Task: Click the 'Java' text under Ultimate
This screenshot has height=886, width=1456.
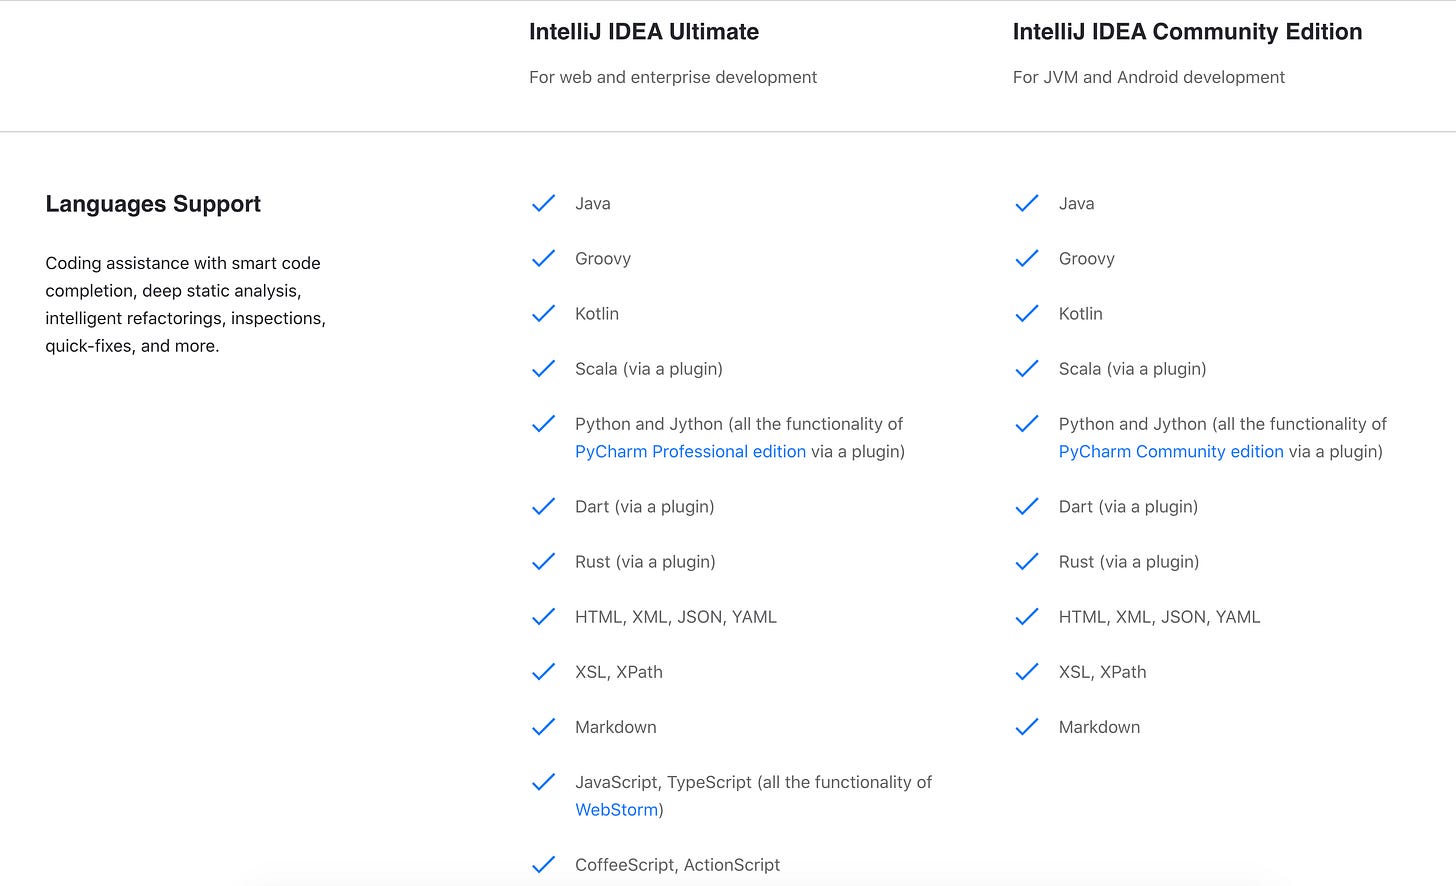Action: [593, 204]
